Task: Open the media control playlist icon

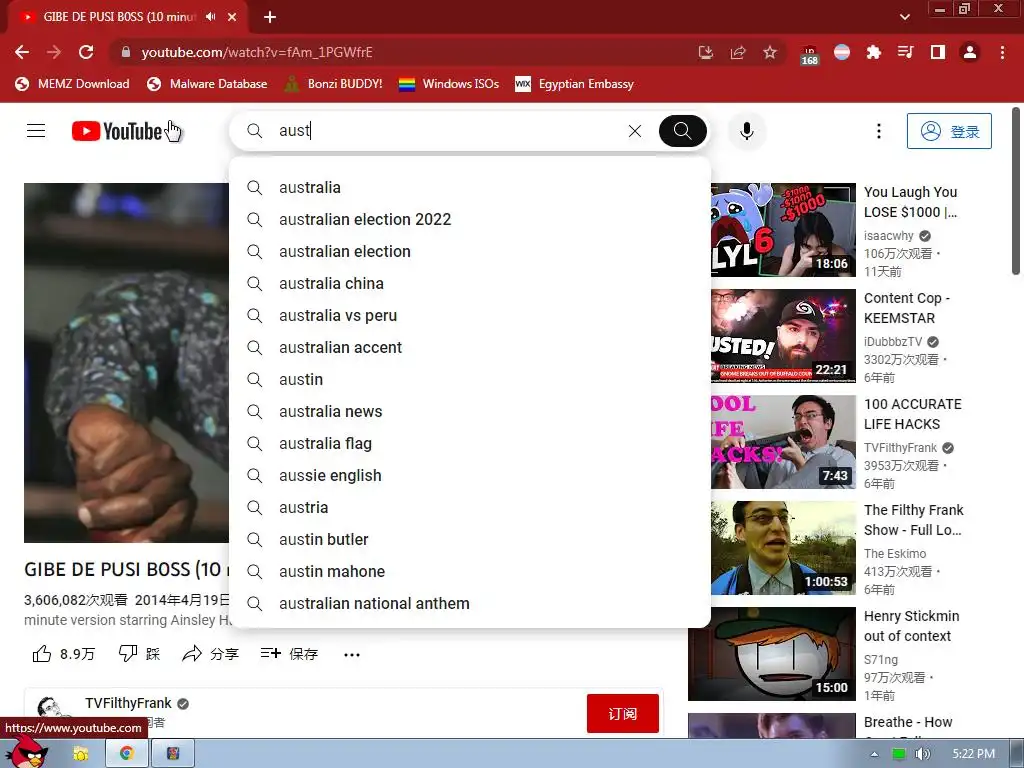Action: [x=905, y=52]
